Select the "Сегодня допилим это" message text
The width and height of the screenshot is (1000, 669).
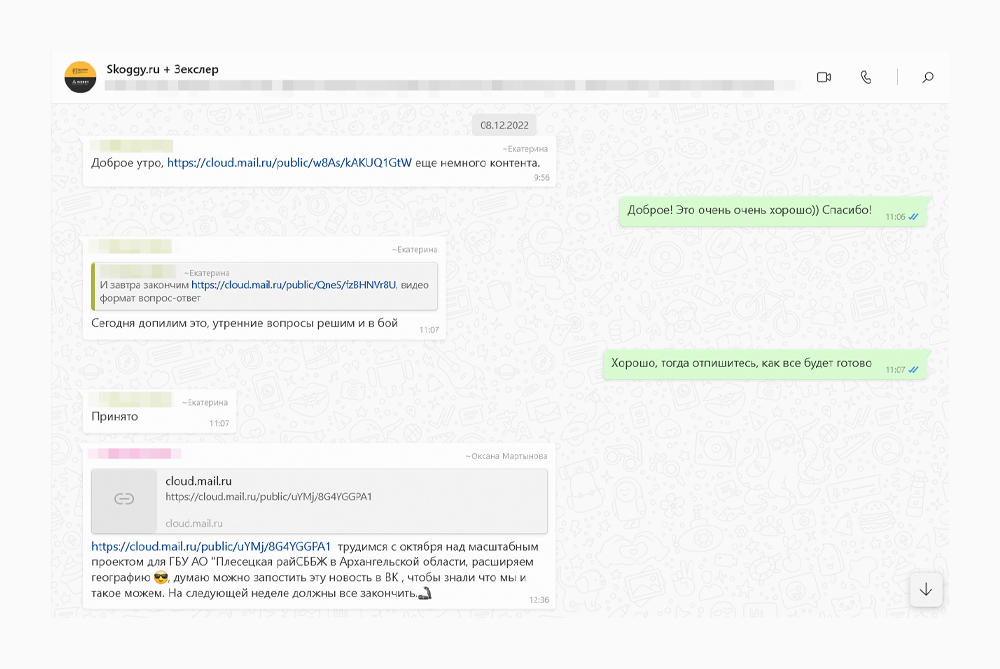[244, 323]
